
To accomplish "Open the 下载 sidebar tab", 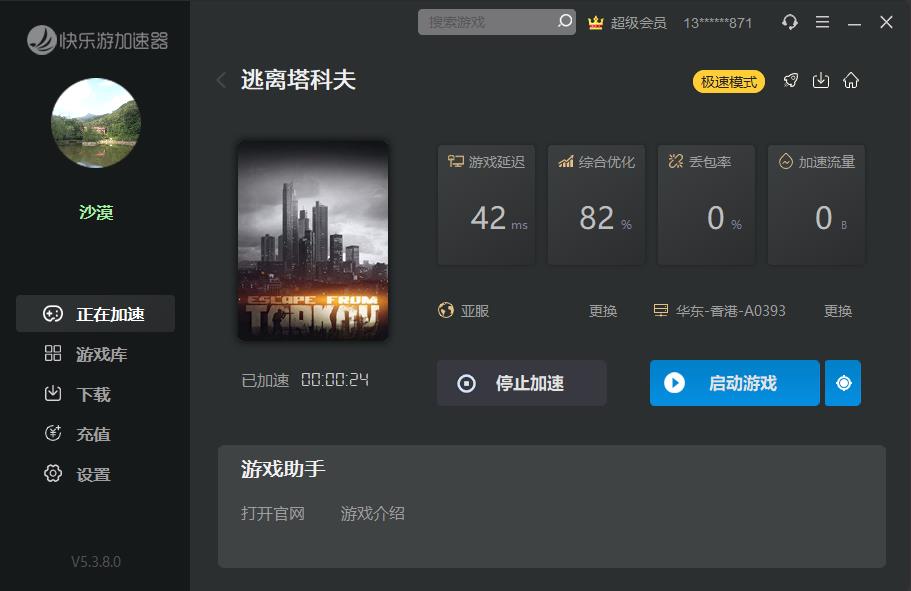I will coord(95,394).
